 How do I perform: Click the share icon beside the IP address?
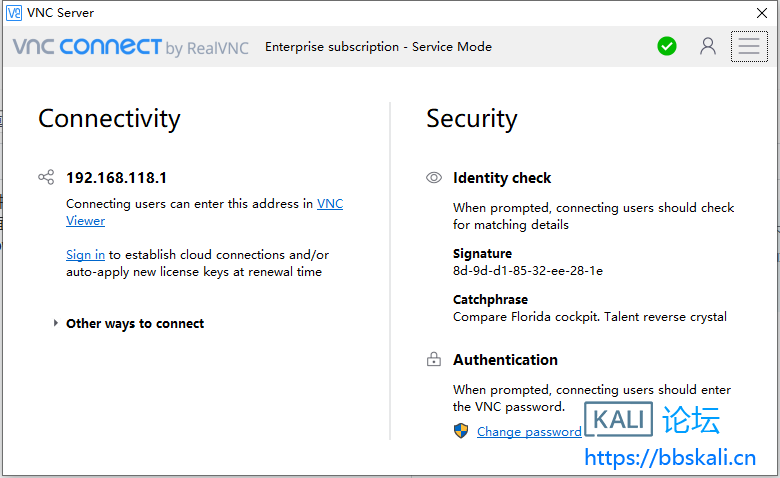pos(46,178)
